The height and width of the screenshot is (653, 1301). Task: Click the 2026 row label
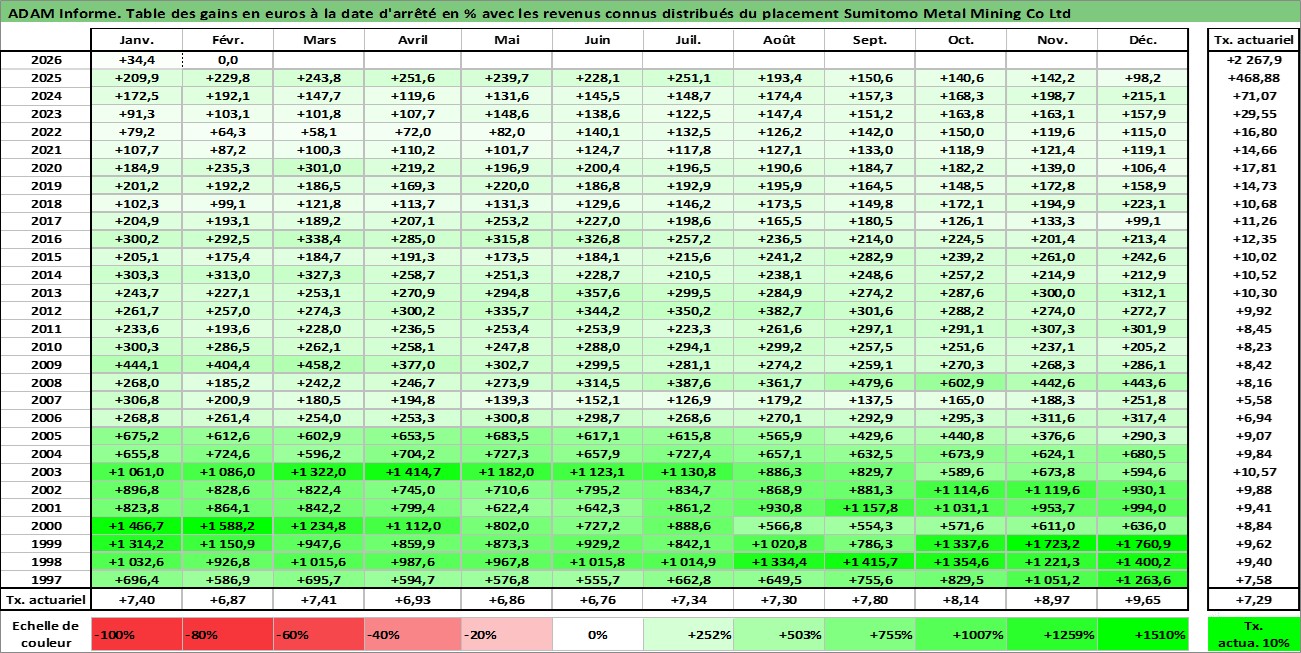pos(46,60)
